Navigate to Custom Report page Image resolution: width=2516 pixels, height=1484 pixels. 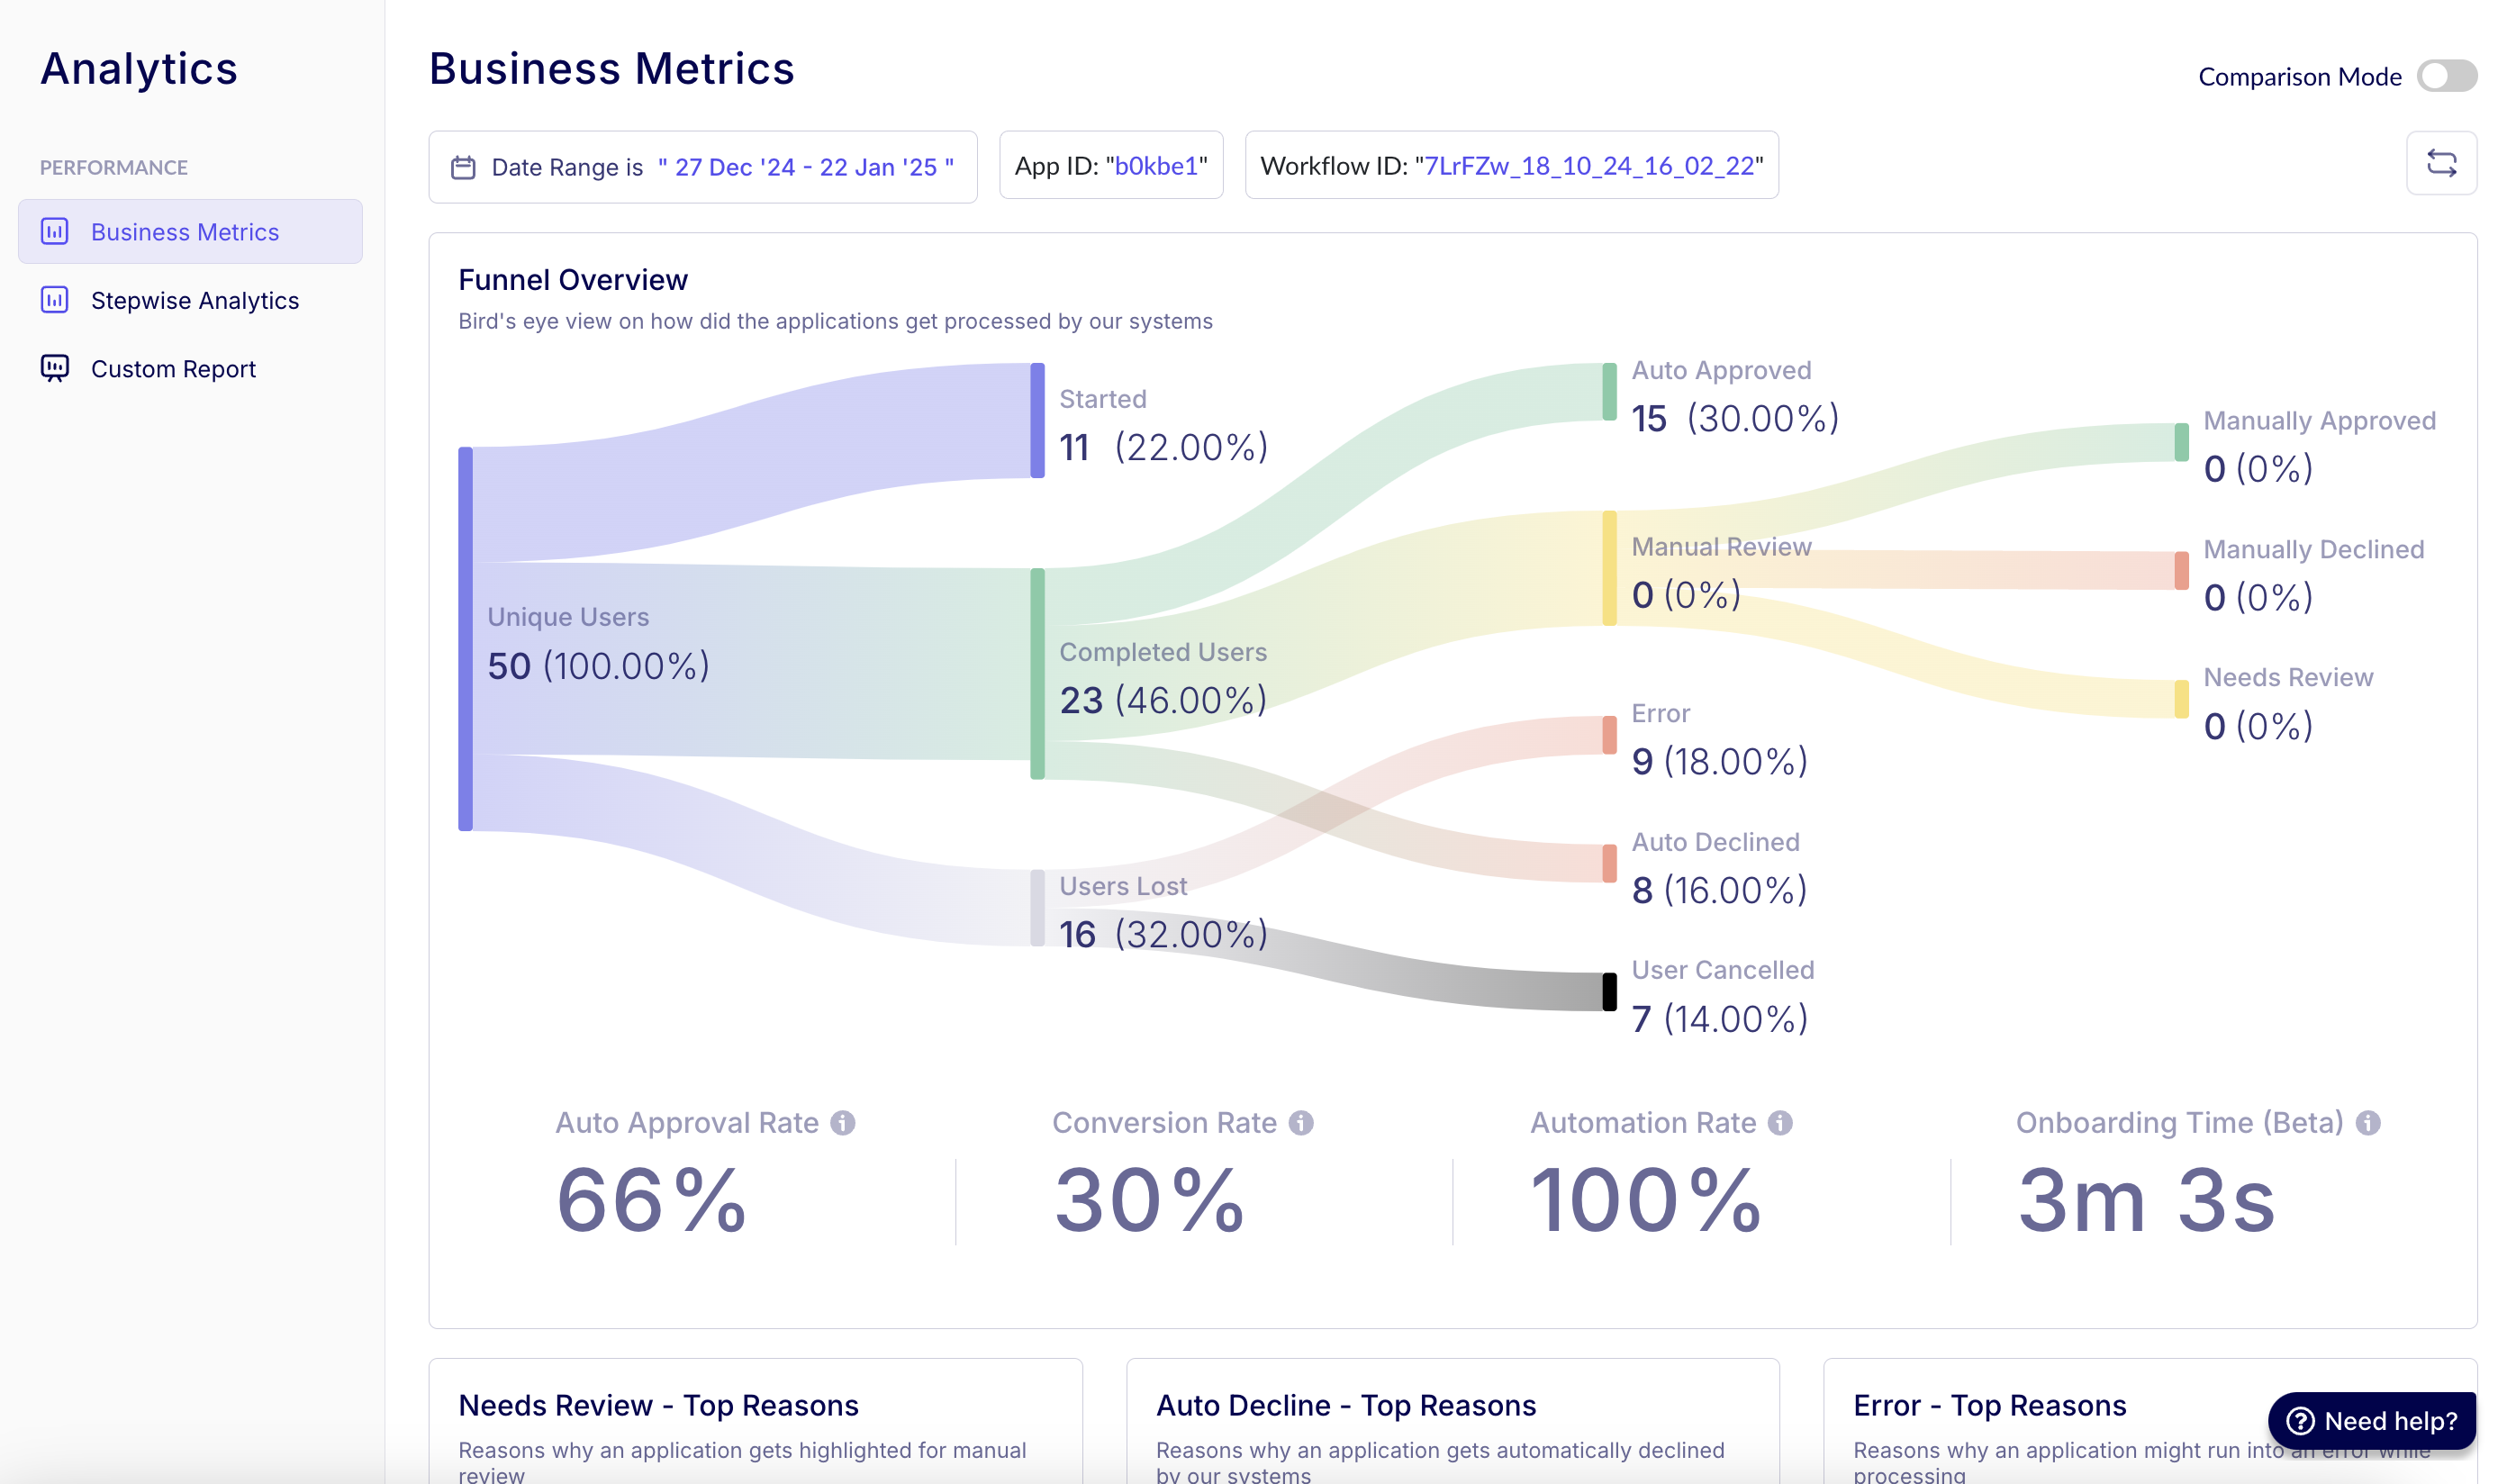173,368
